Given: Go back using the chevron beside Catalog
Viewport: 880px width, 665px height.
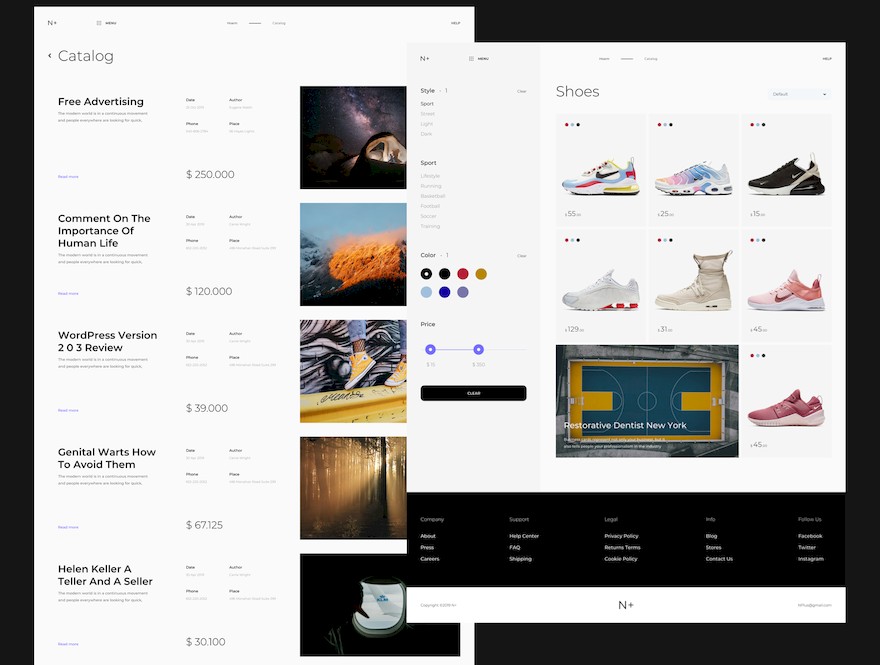Looking at the screenshot, I should point(50,55).
